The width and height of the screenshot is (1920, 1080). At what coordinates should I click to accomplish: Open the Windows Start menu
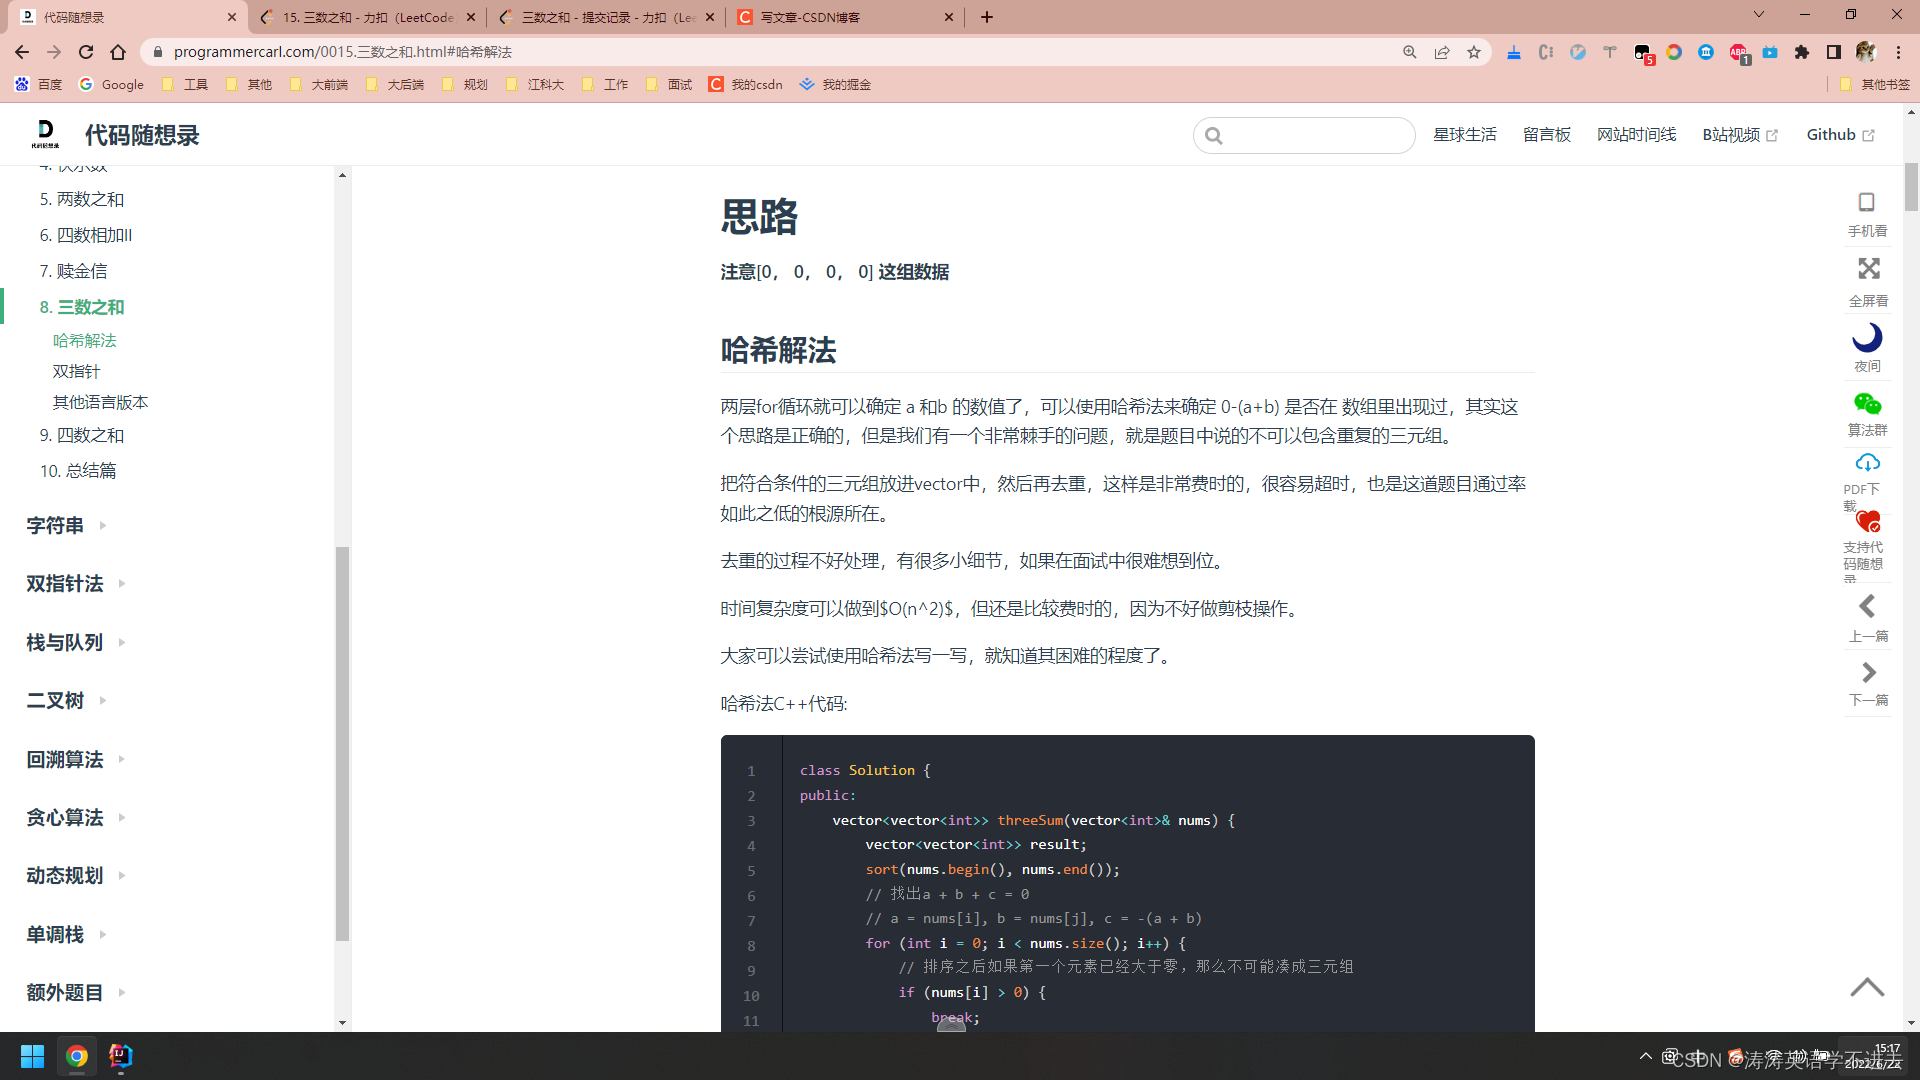[32, 1056]
